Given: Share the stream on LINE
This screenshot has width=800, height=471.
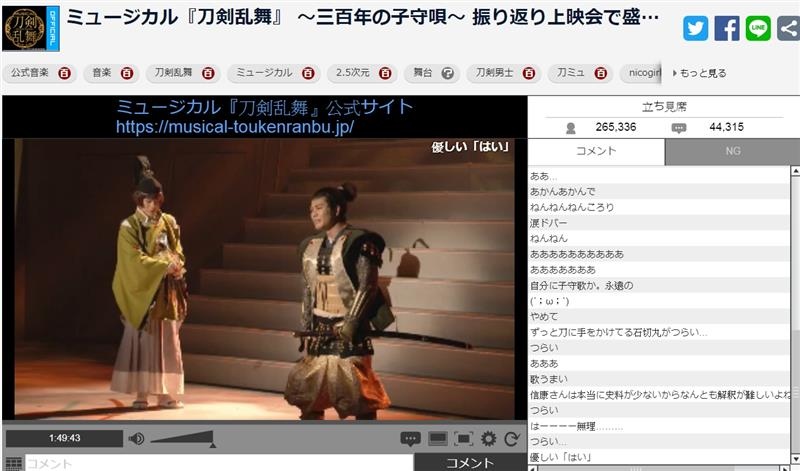Looking at the screenshot, I should 758,28.
